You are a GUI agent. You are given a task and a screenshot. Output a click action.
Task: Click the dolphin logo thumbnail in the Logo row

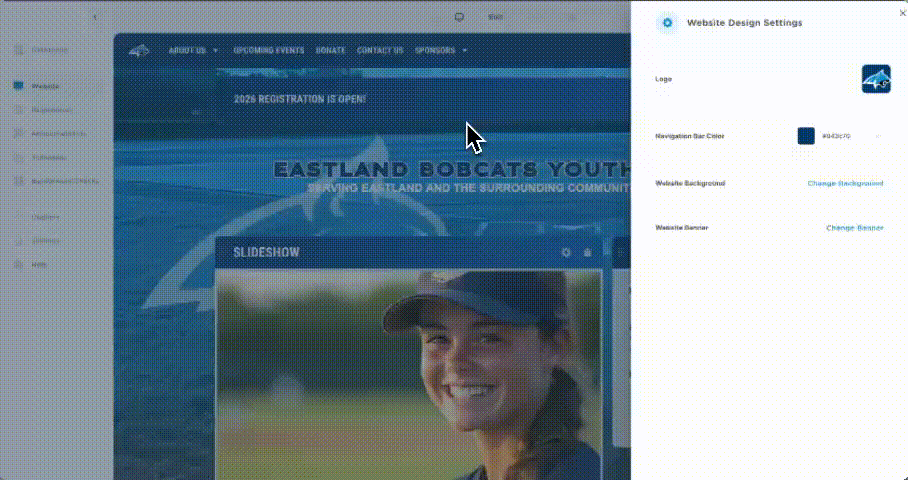point(876,79)
